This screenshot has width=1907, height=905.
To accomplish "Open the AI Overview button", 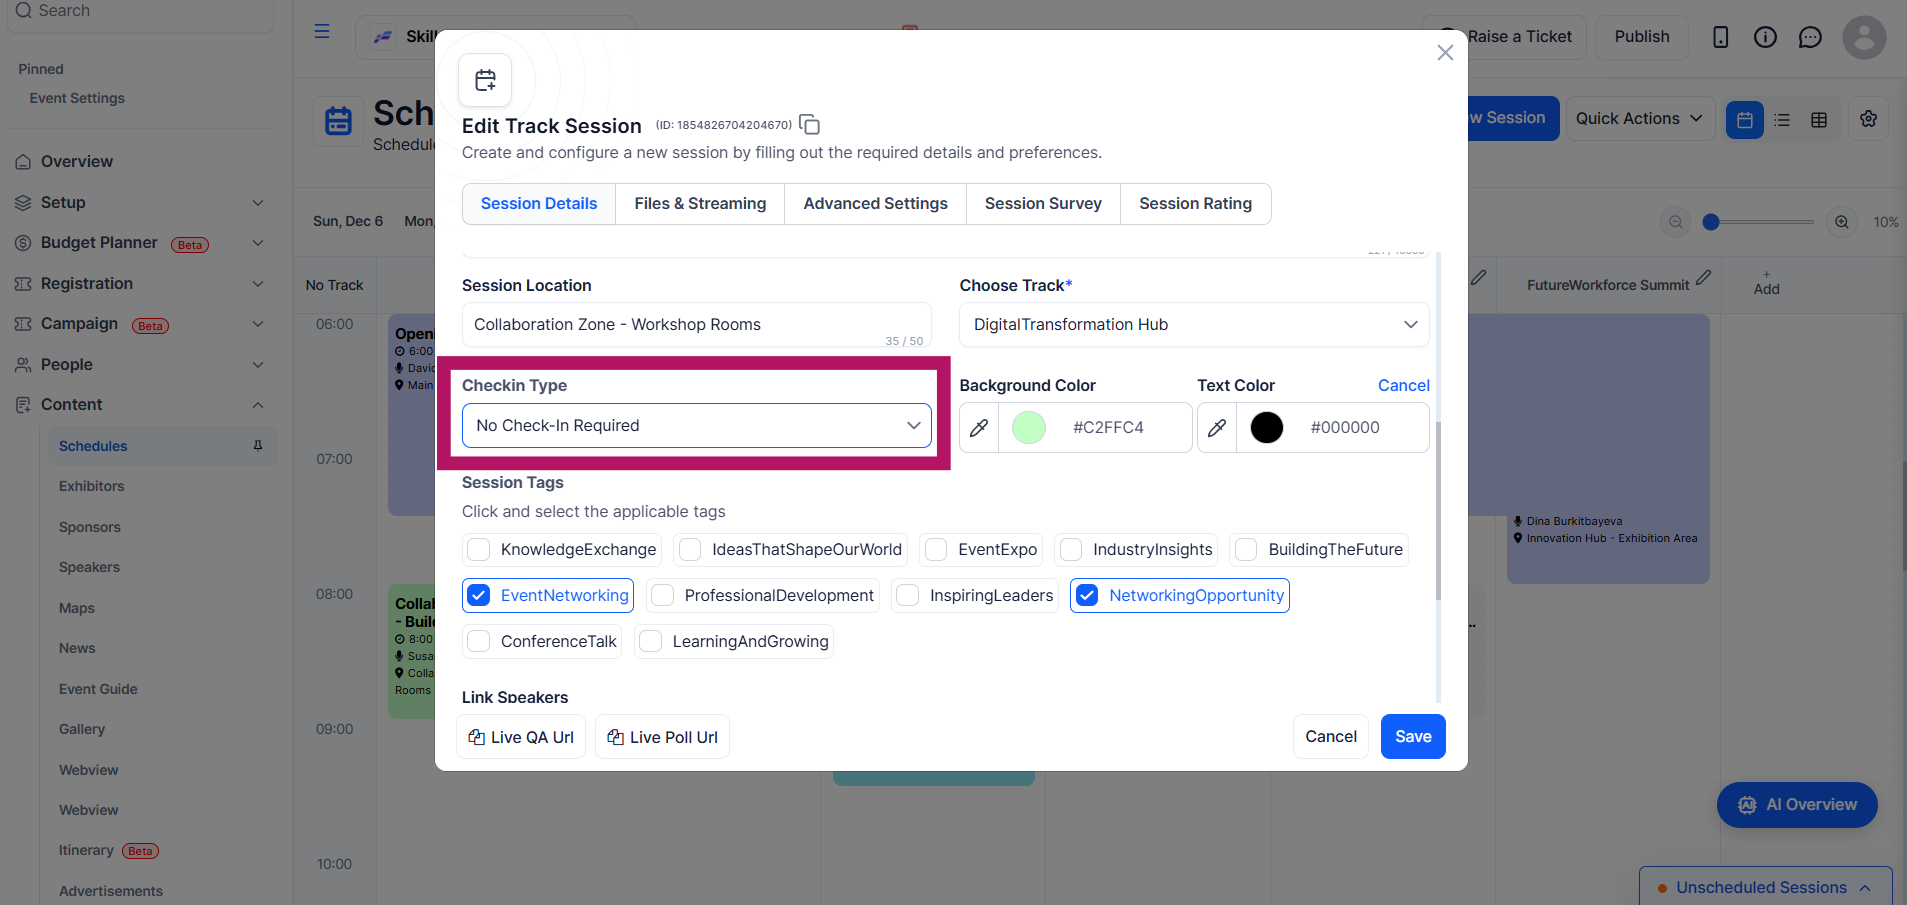I will coord(1797,805).
